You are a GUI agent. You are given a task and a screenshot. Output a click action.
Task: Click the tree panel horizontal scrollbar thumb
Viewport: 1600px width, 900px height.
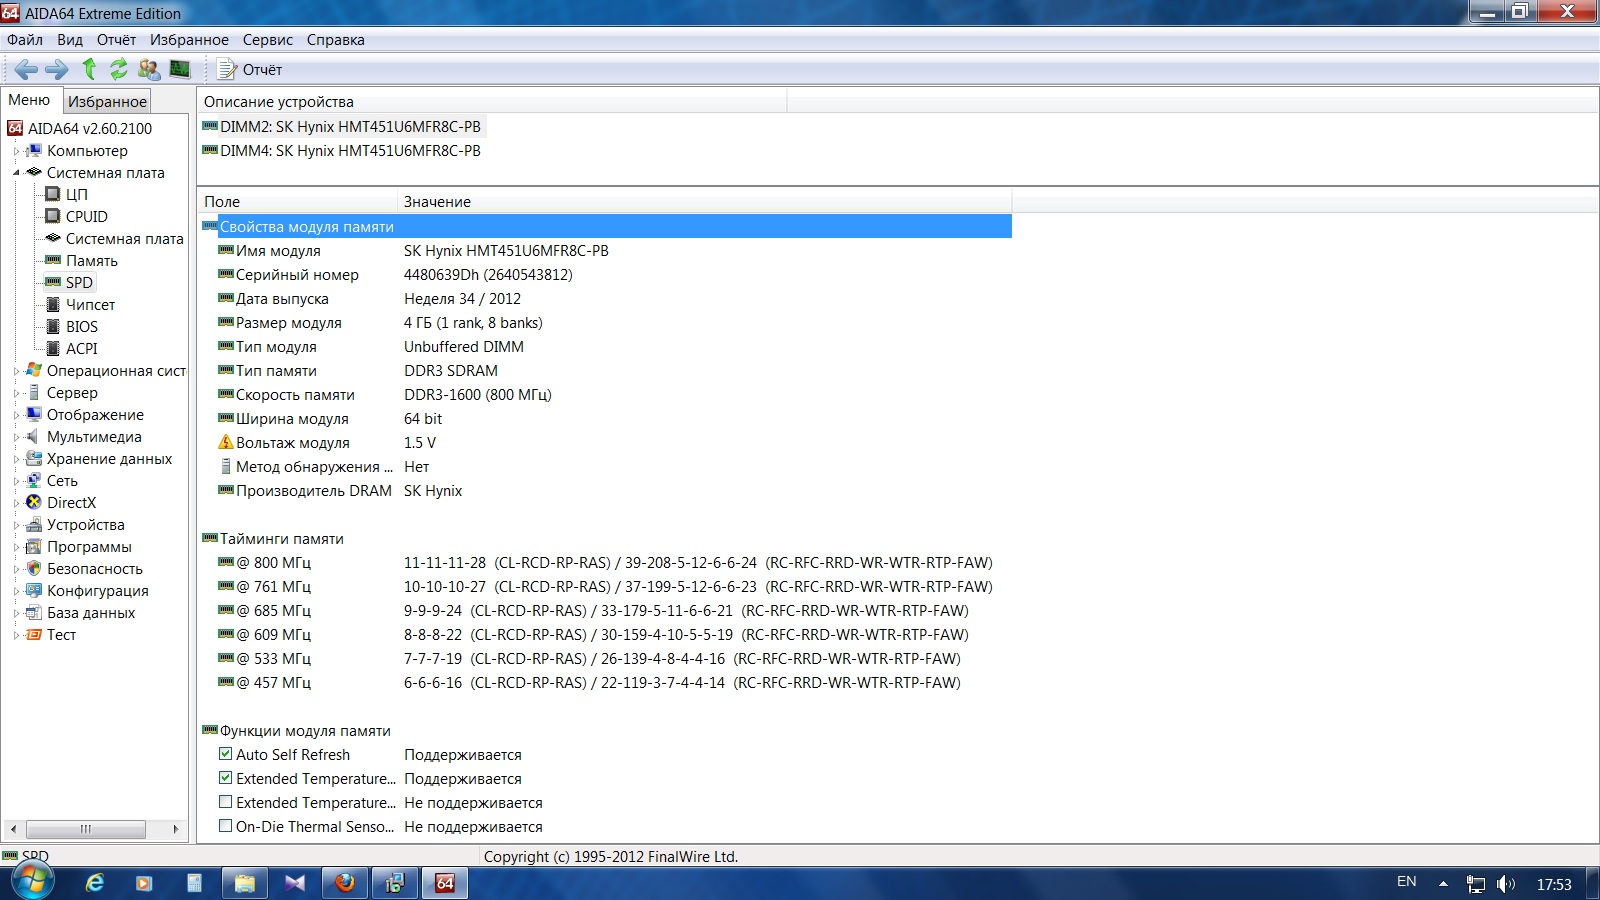tap(86, 829)
